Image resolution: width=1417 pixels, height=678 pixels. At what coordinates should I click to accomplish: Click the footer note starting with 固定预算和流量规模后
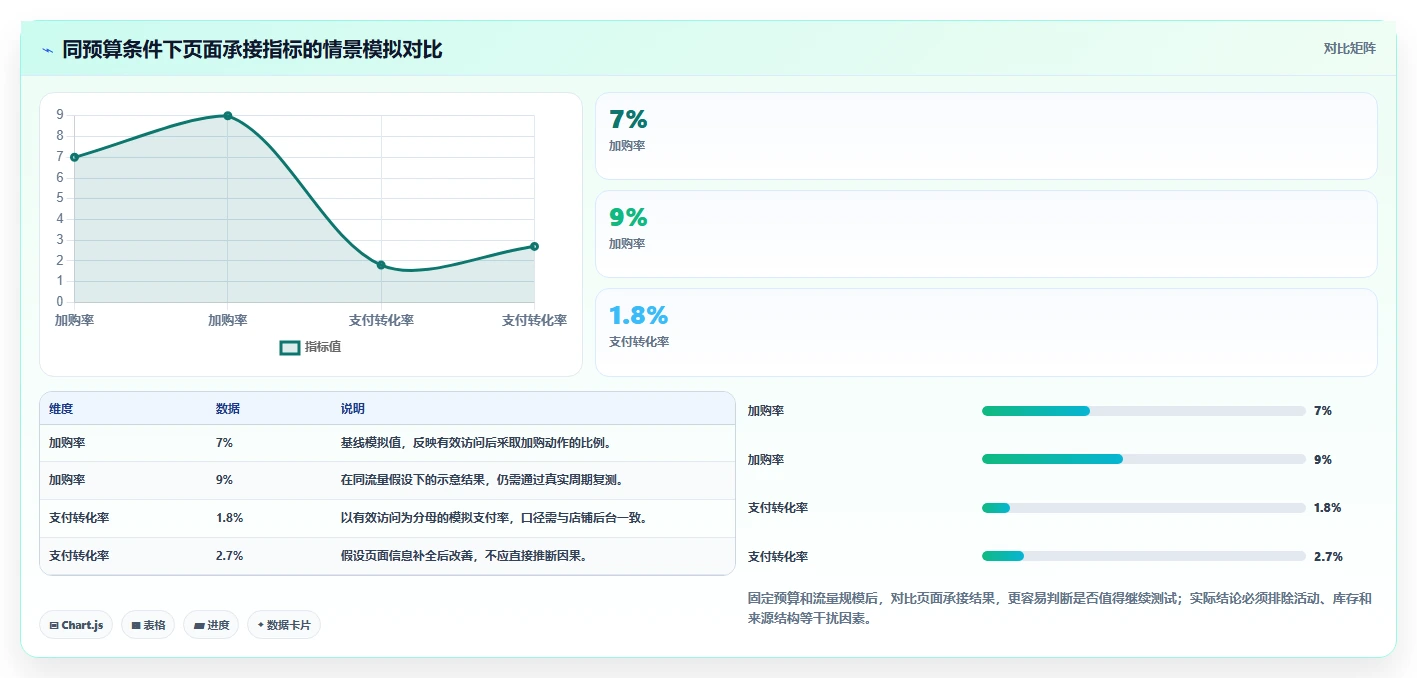pos(1060,609)
